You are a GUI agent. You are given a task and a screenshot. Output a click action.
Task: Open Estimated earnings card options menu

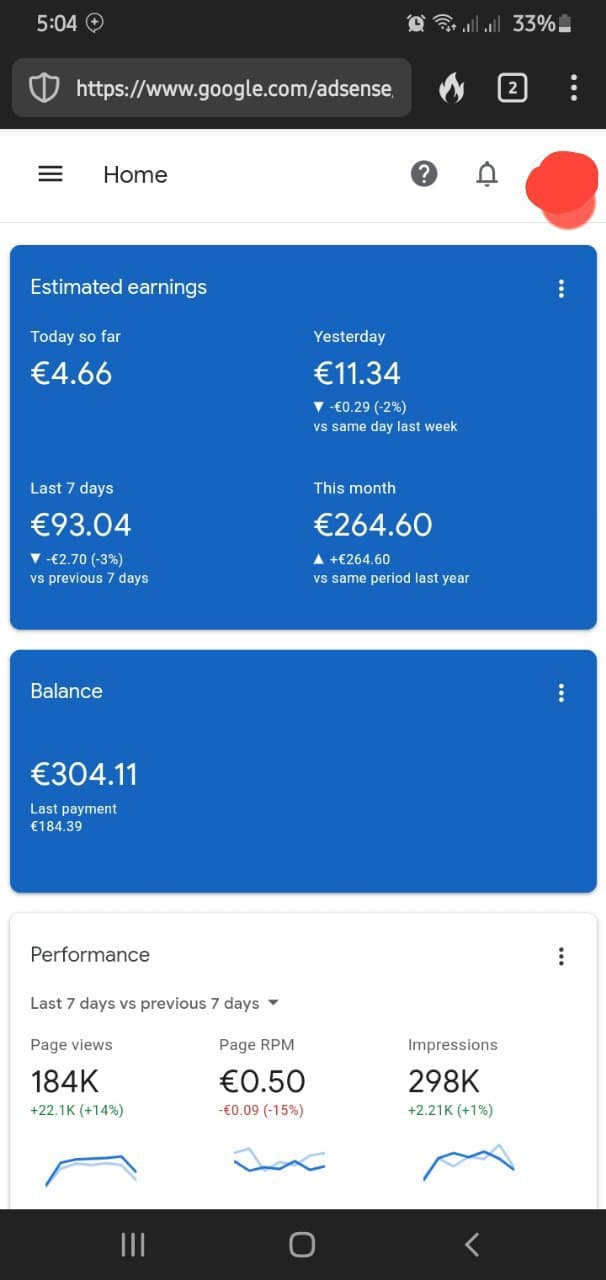pos(561,289)
